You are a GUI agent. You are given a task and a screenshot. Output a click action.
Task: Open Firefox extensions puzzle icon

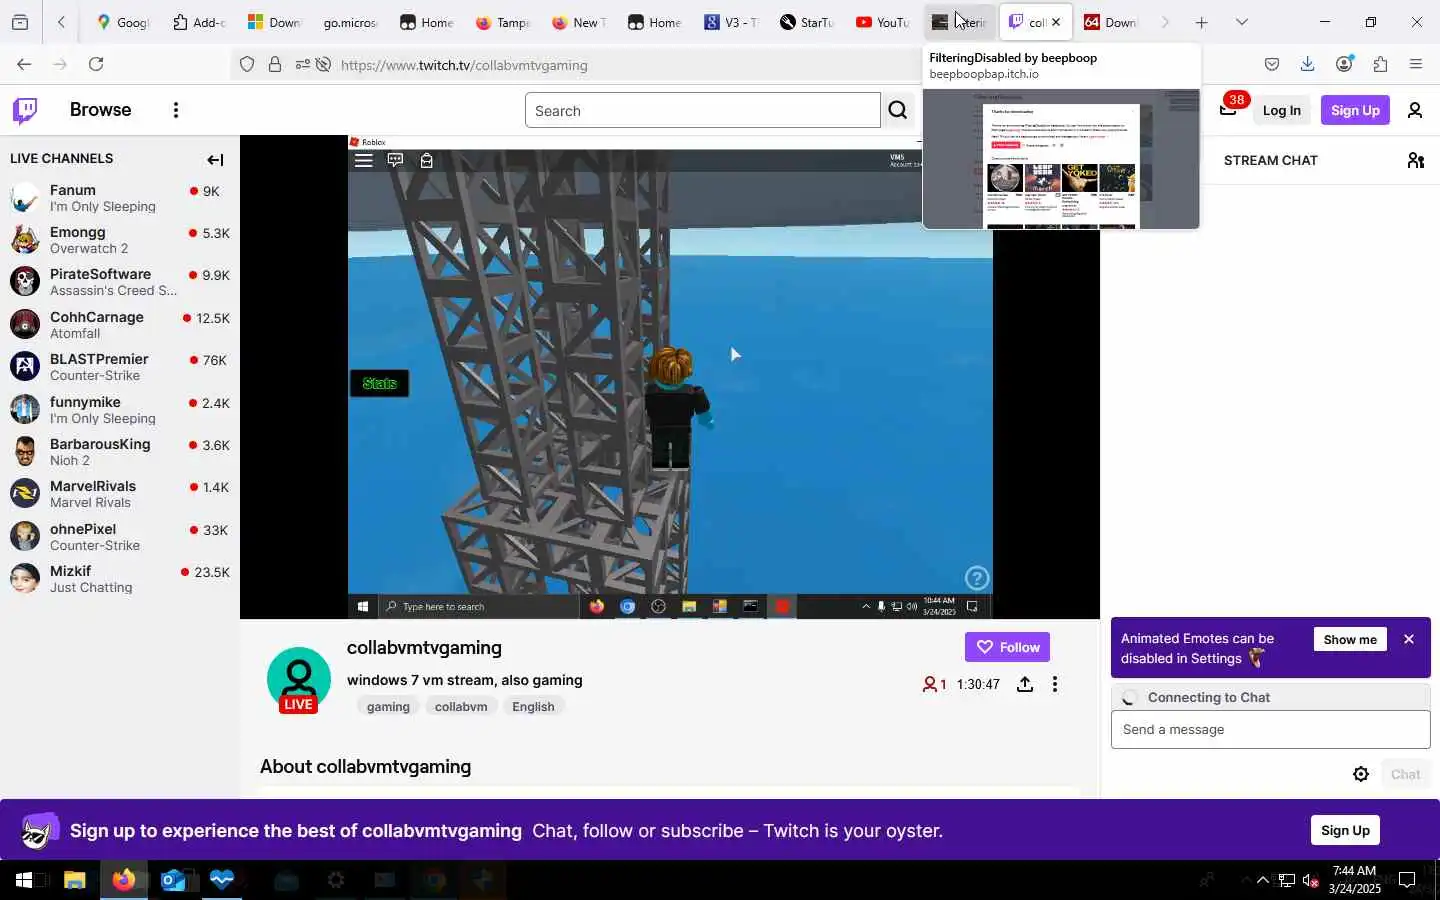(x=1380, y=64)
